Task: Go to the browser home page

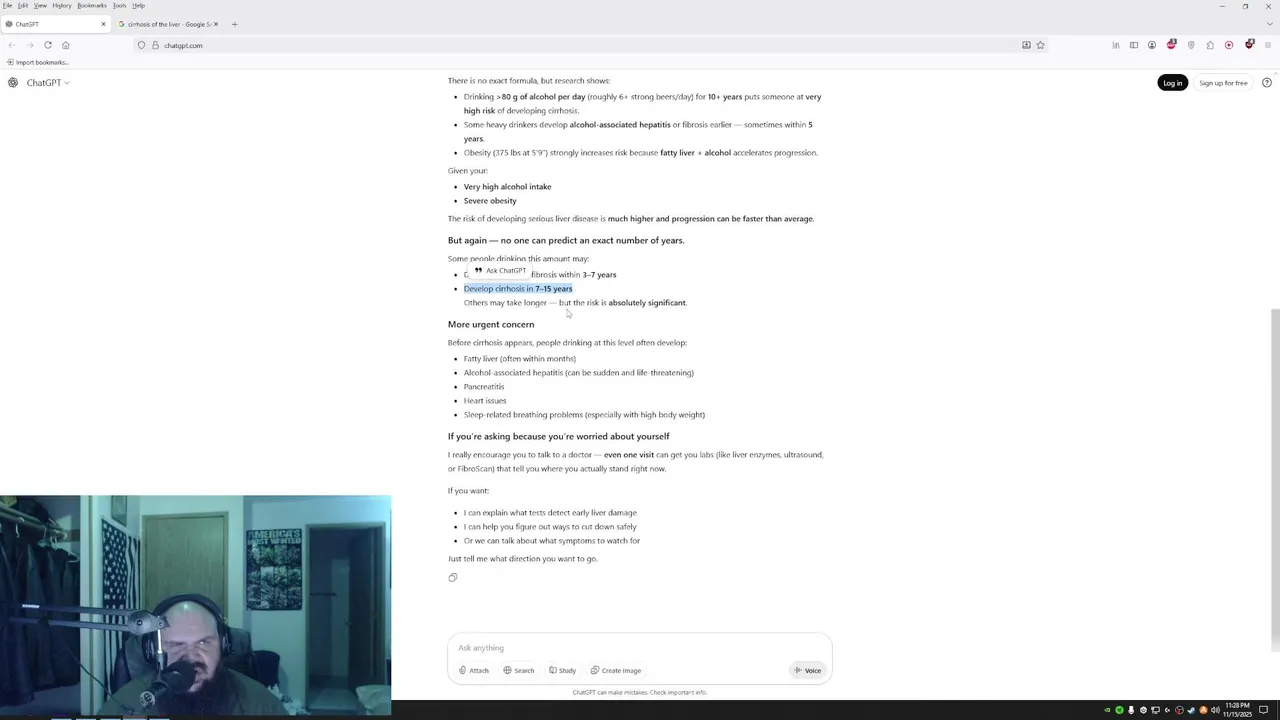Action: click(65, 45)
